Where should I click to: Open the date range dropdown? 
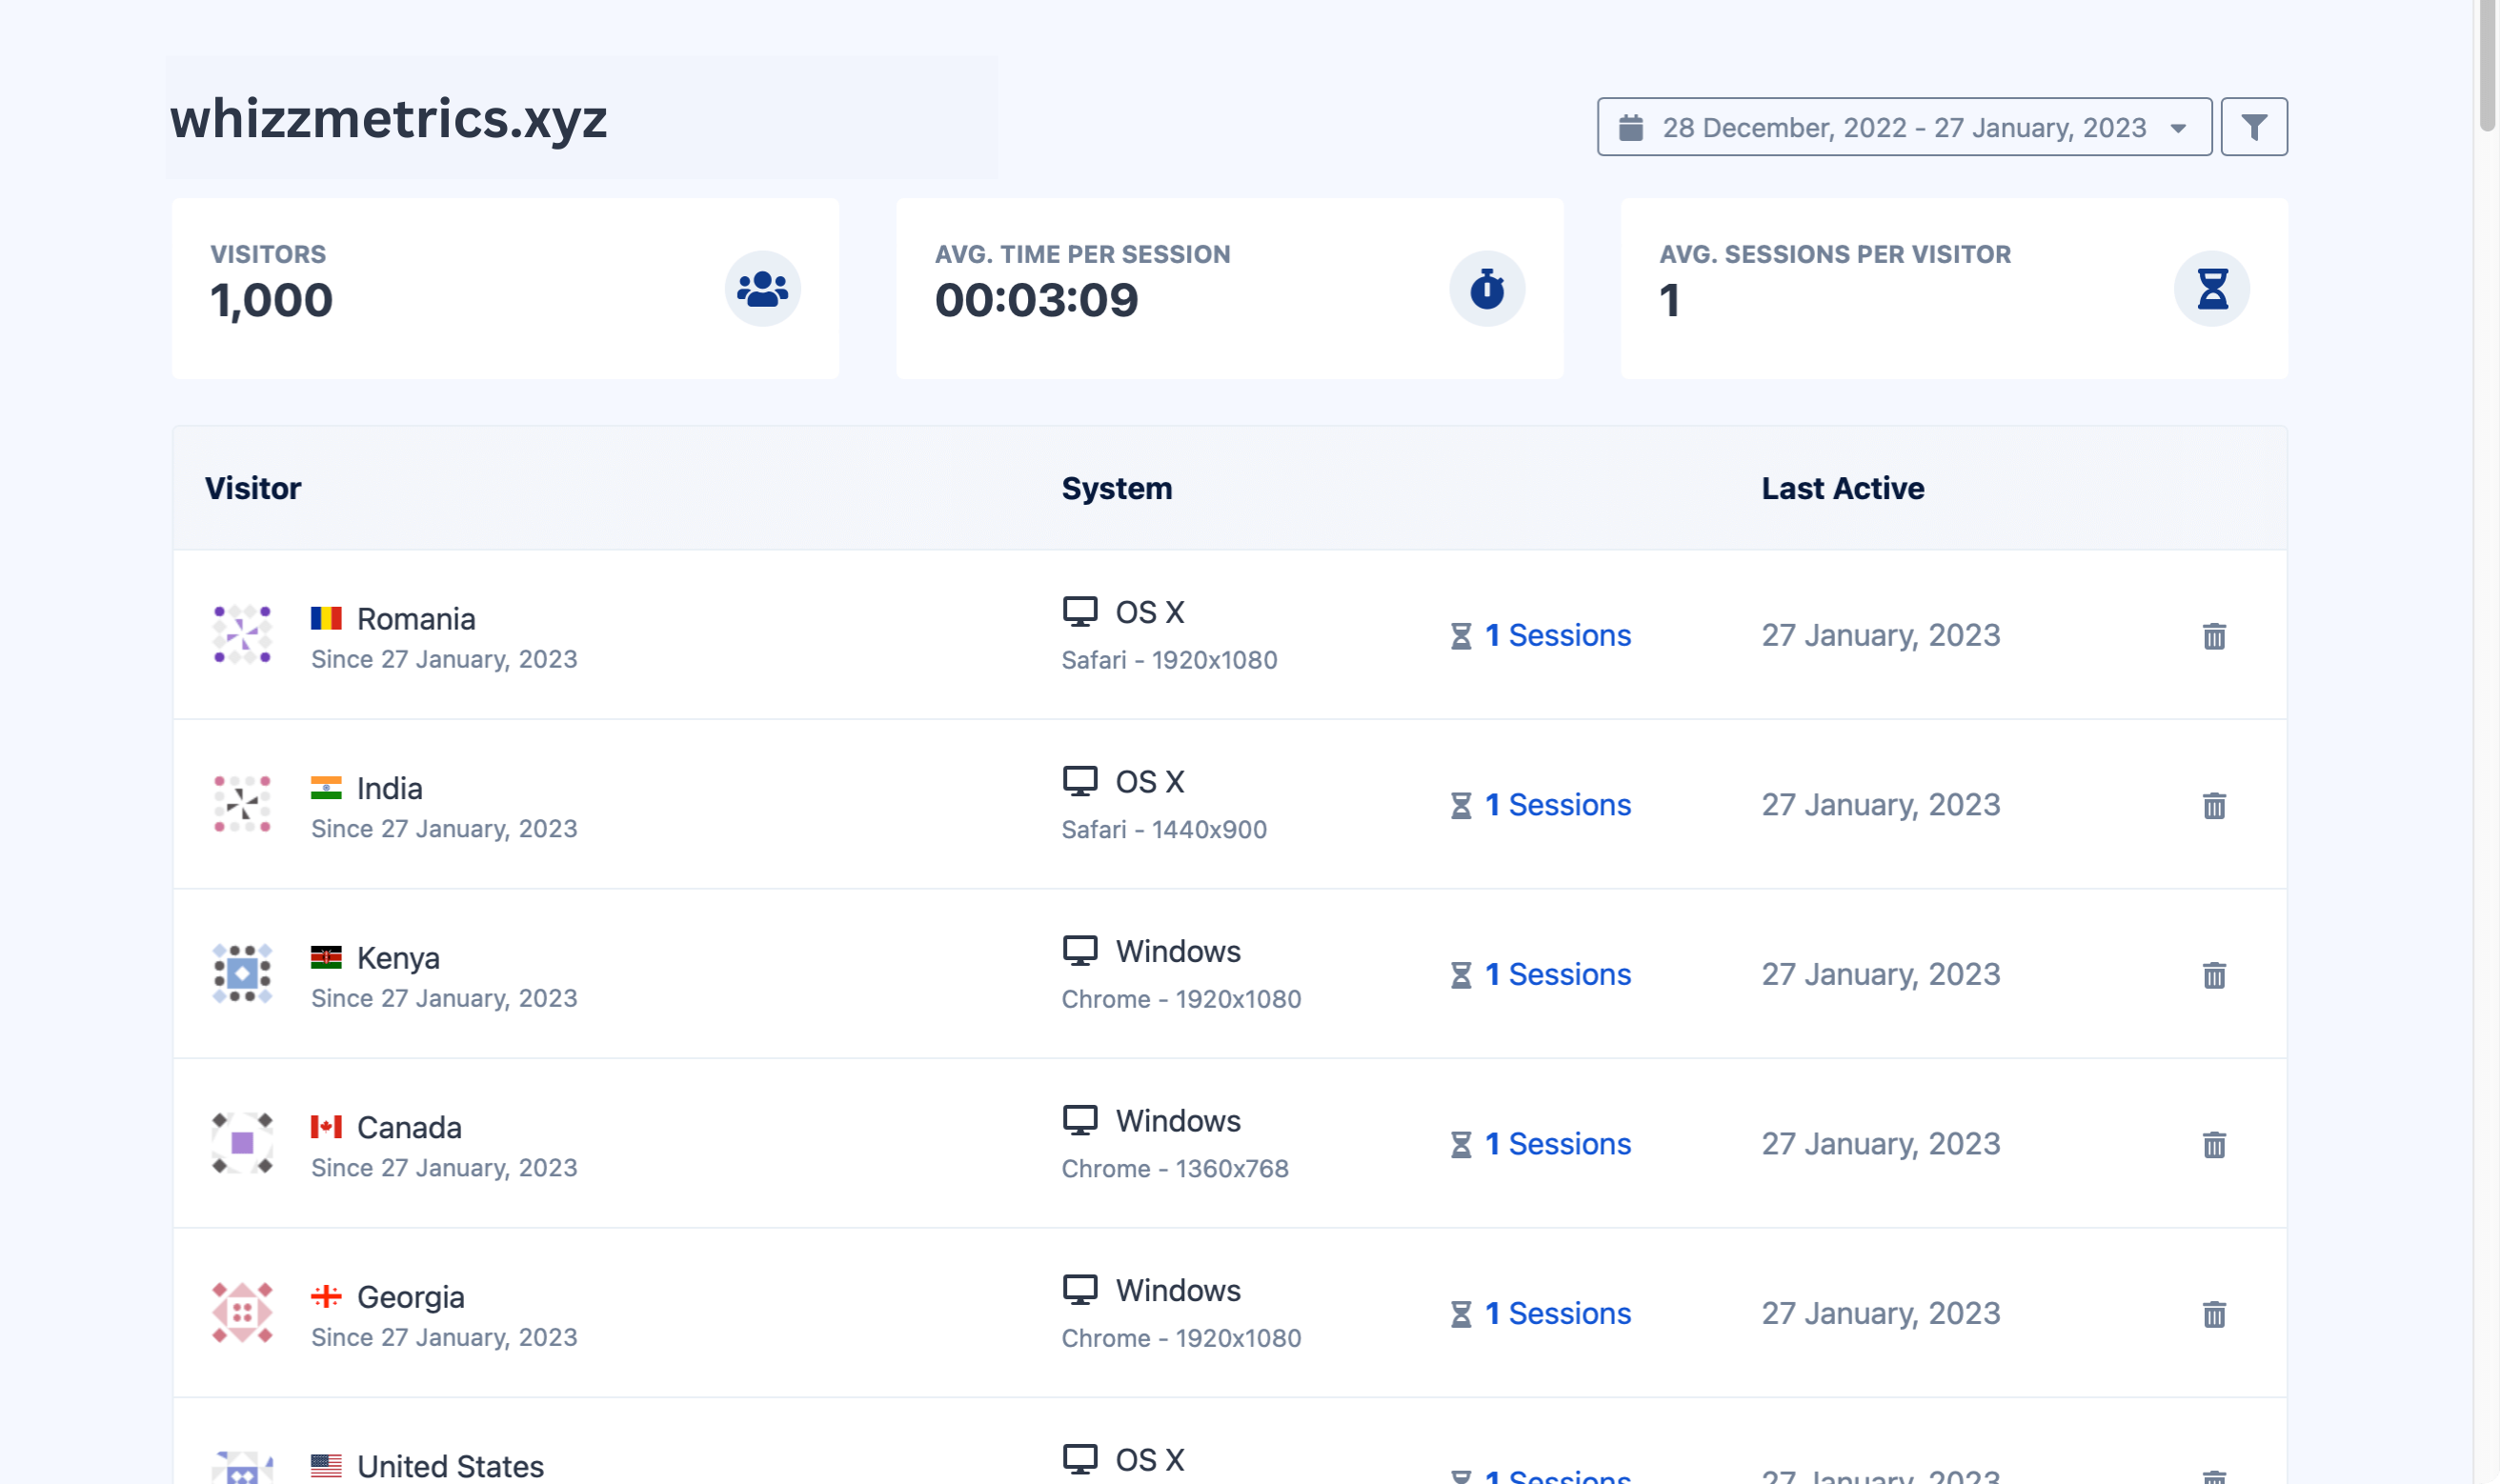(1904, 127)
